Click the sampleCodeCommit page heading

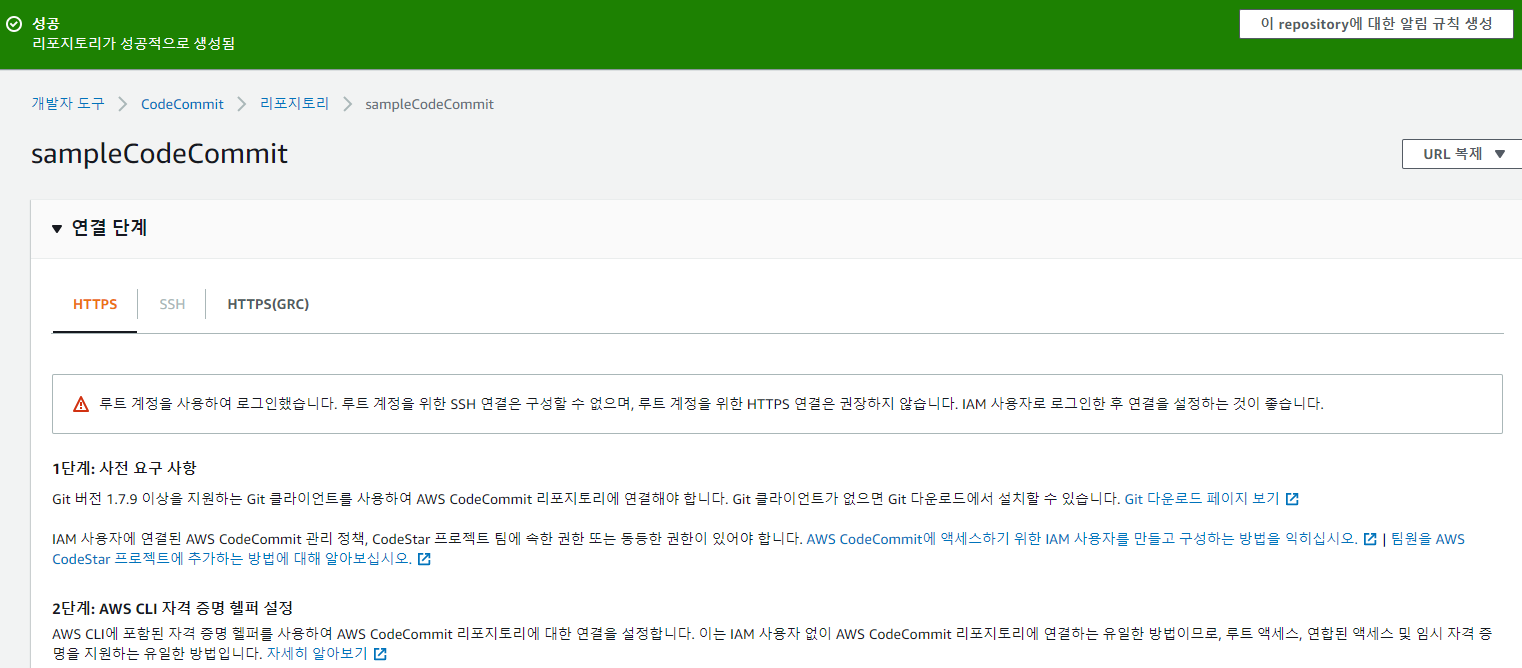click(x=160, y=154)
